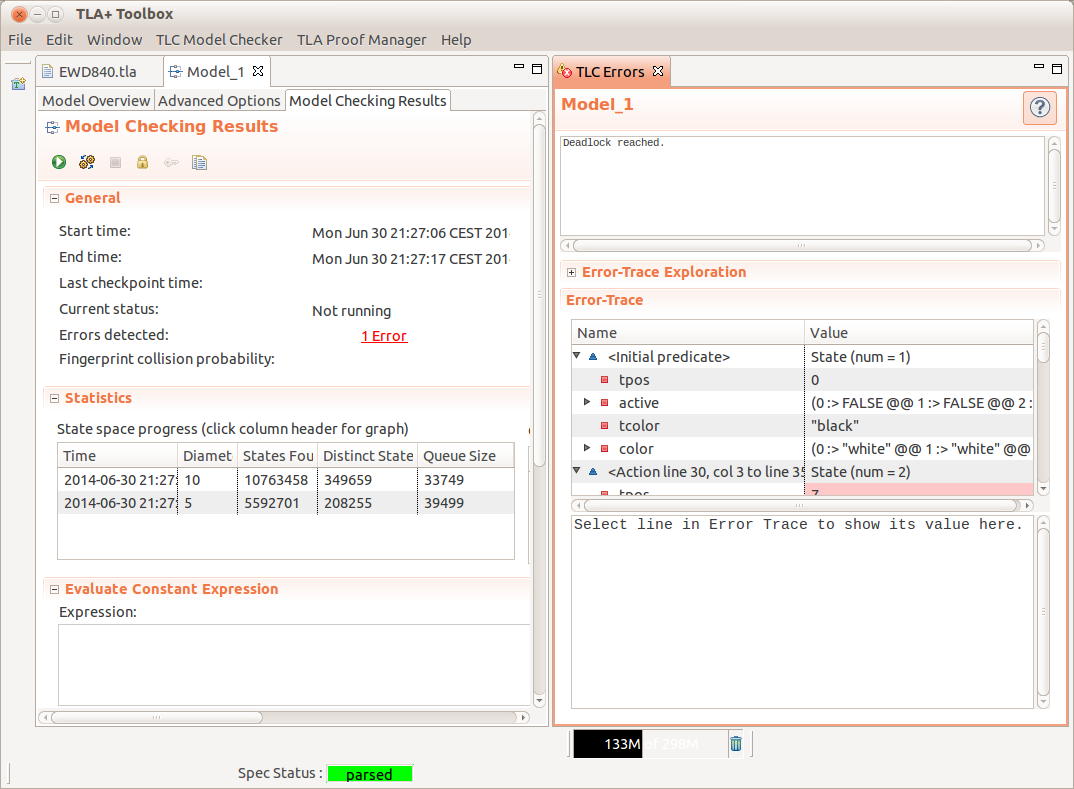Close the Model_1 editor tab
This screenshot has height=789, width=1074.
click(257, 71)
